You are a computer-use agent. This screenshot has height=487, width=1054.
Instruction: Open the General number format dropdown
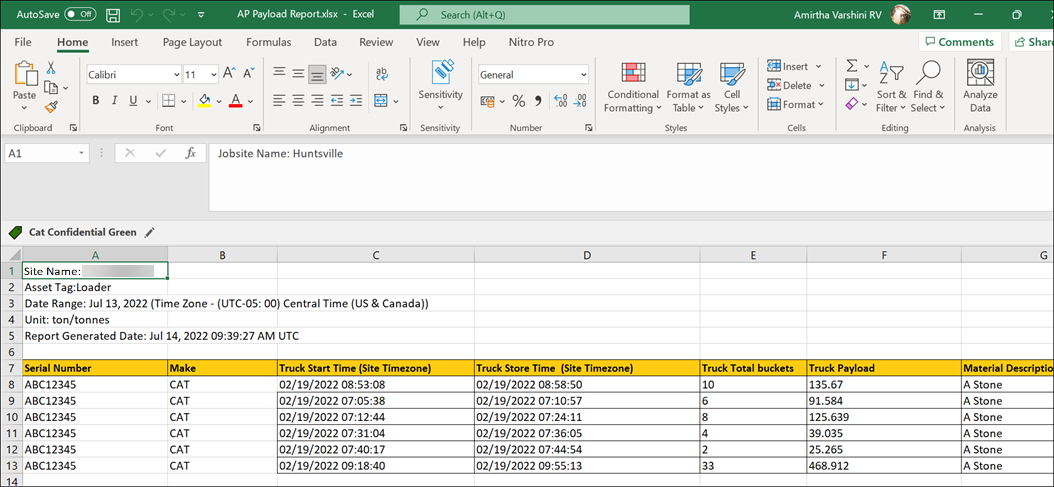(x=583, y=75)
